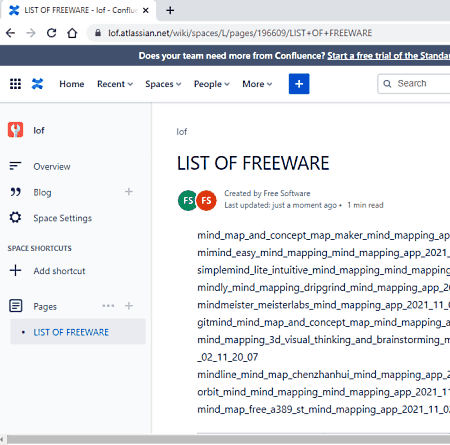The width and height of the screenshot is (450, 445).
Task: Click the line starting mindmeister_meisterlabs
Action: pos(323,305)
